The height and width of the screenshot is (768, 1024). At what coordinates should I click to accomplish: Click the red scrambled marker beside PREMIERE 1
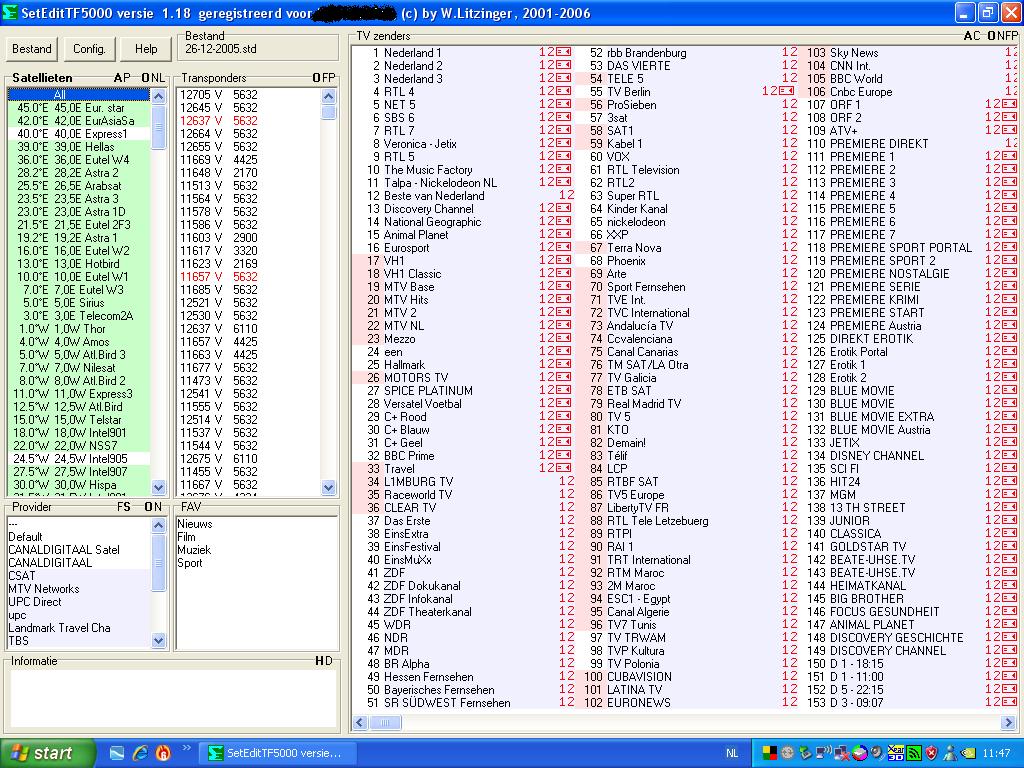pos(1010,156)
